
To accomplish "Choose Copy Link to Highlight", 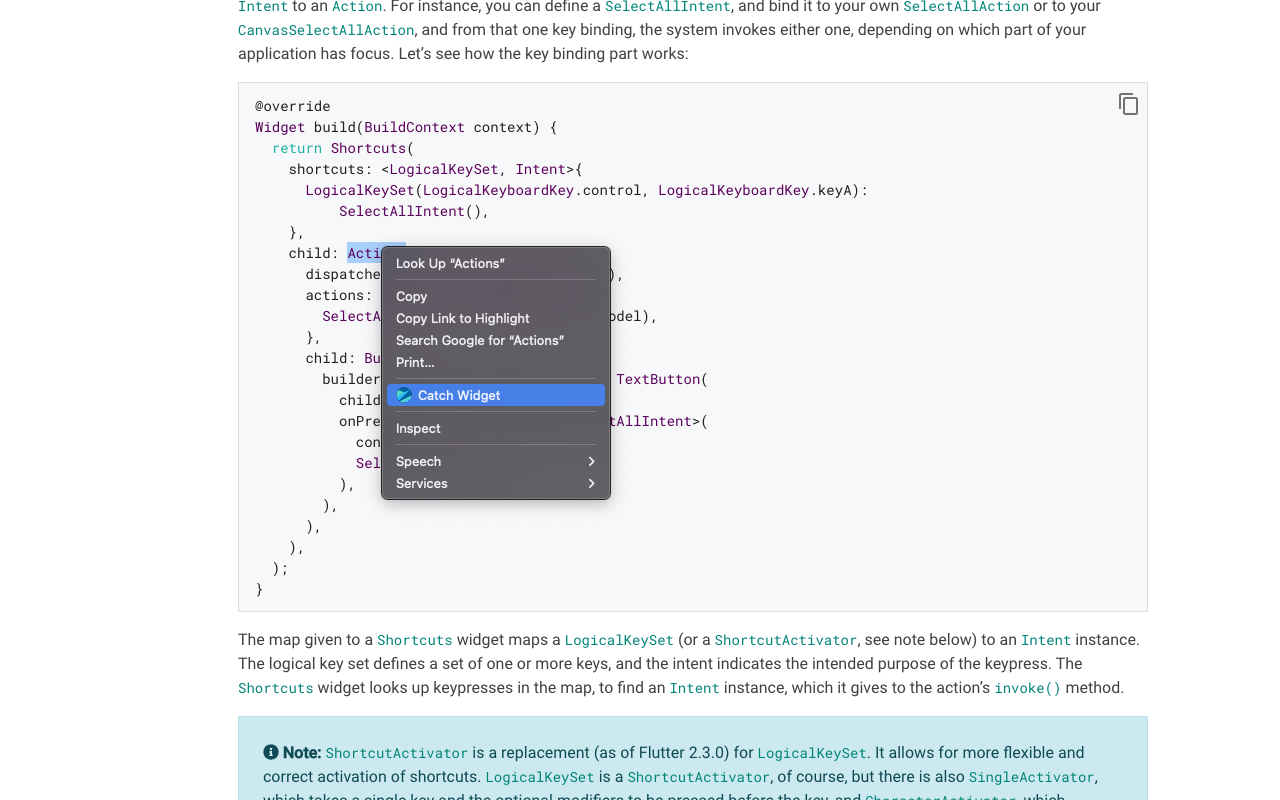I will (x=462, y=318).
